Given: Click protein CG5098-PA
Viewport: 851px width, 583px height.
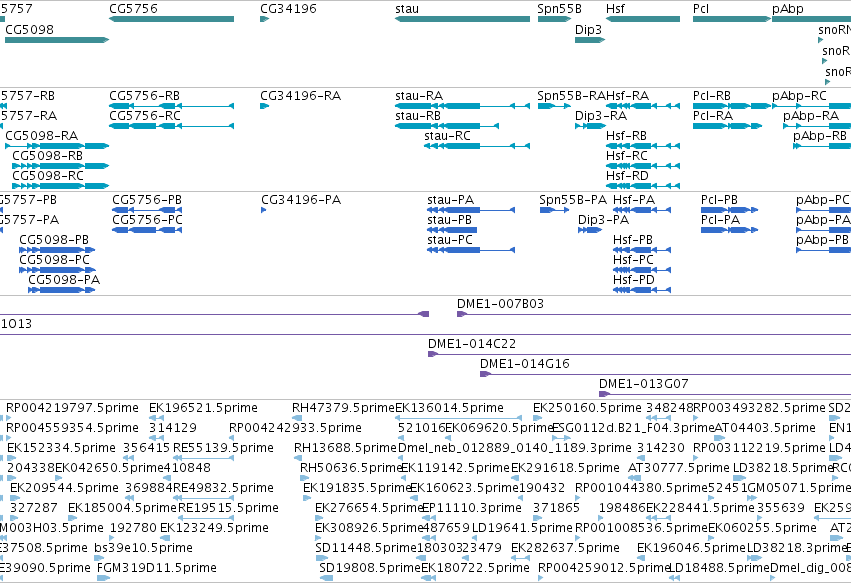Looking at the screenshot, I should [x=61, y=290].
